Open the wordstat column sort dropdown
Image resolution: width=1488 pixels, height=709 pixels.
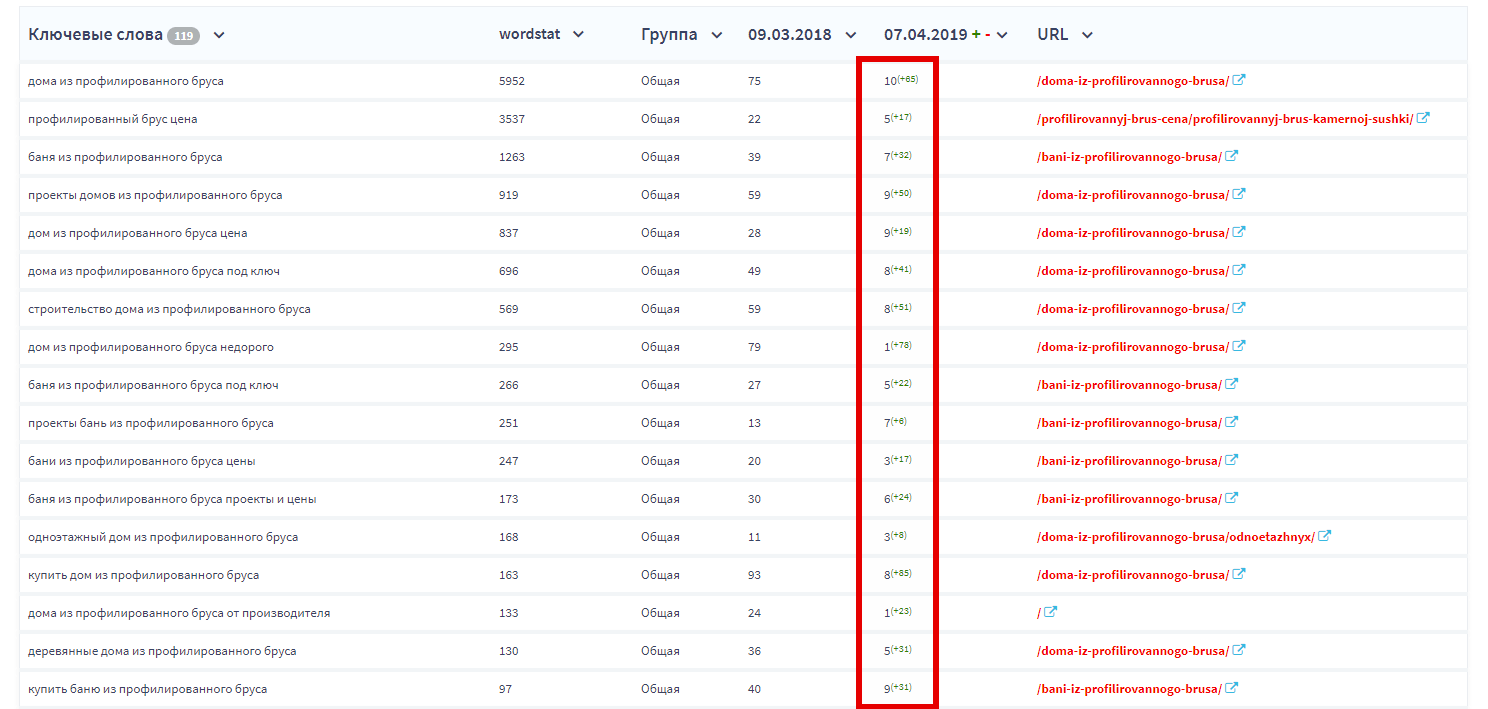click(578, 35)
